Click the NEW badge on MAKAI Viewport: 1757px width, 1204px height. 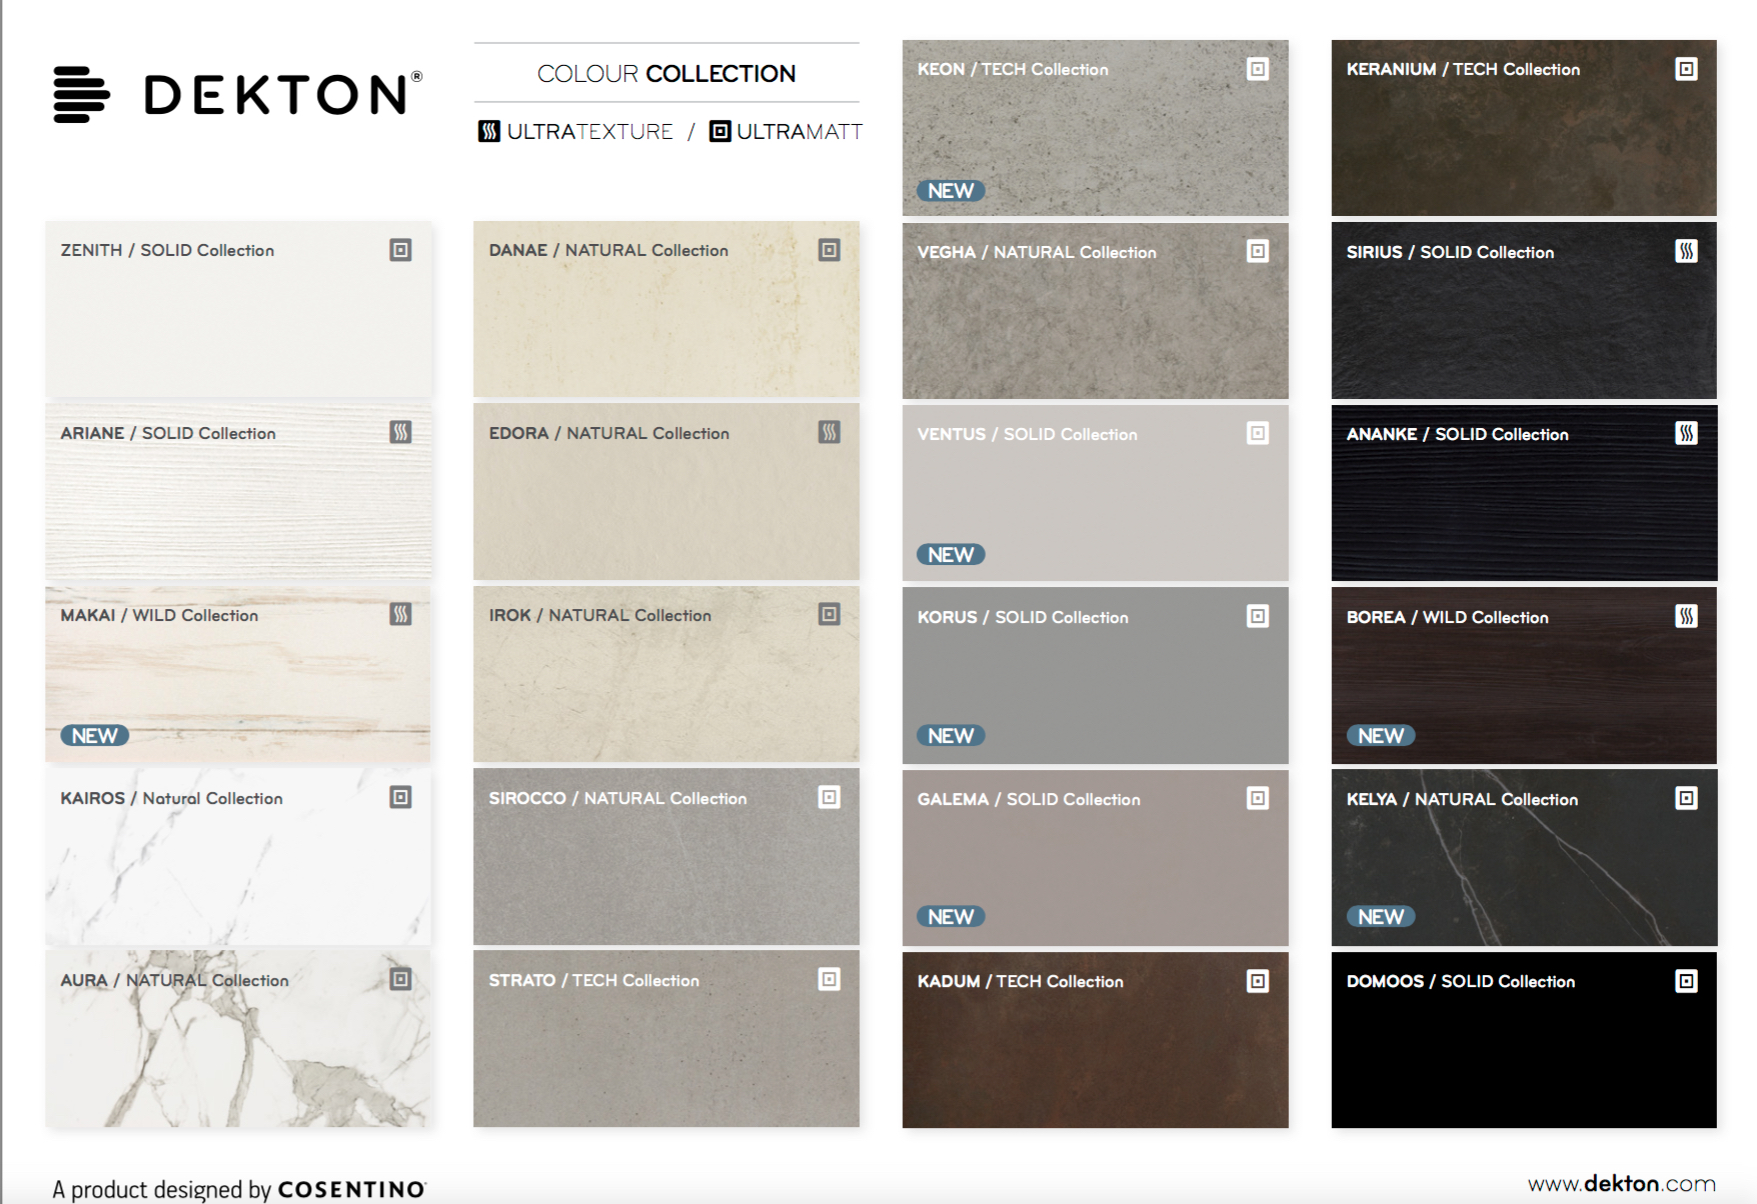pyautogui.click(x=95, y=736)
